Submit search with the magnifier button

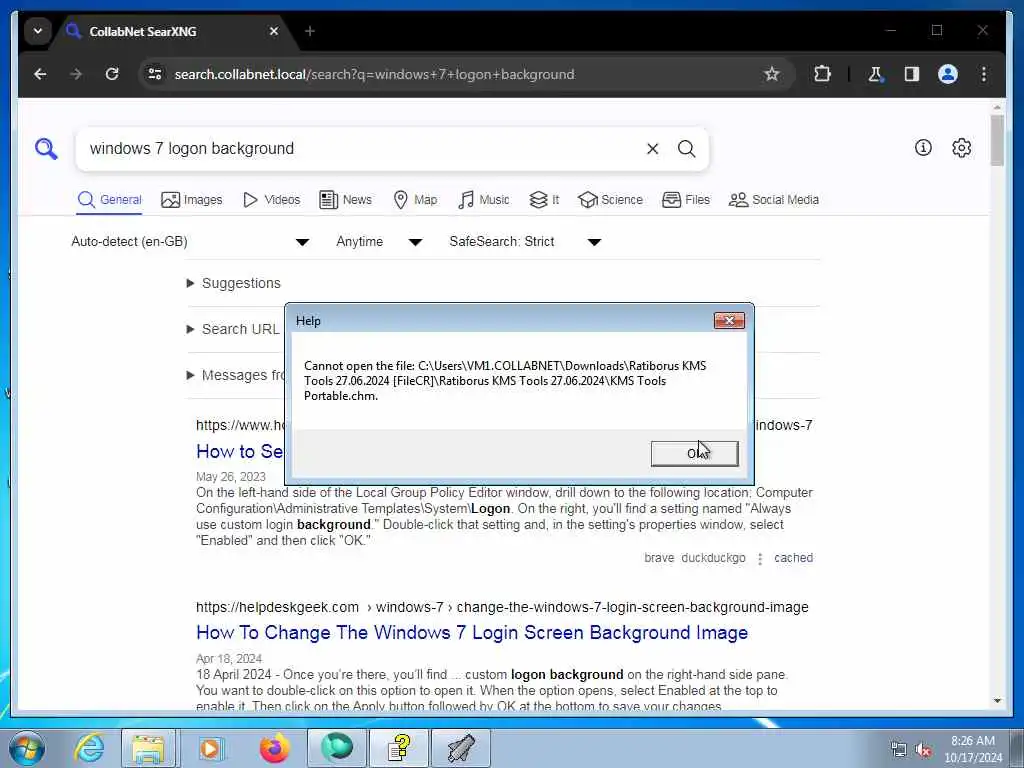[x=686, y=149]
